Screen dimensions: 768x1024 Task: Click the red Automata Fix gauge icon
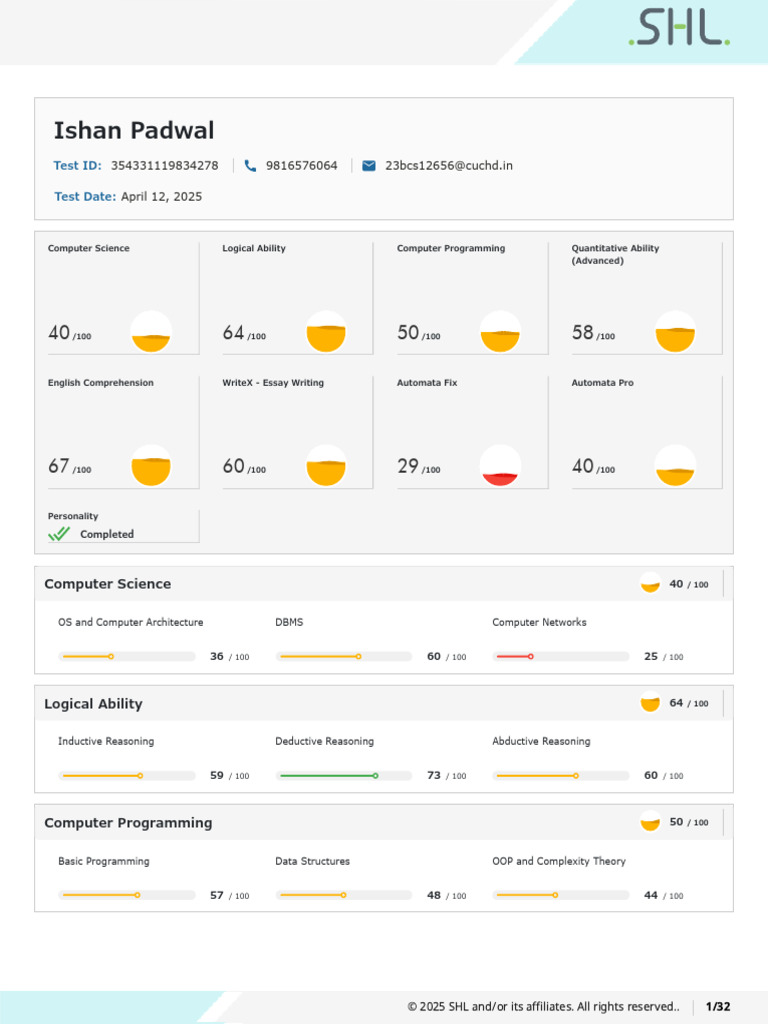coord(500,466)
